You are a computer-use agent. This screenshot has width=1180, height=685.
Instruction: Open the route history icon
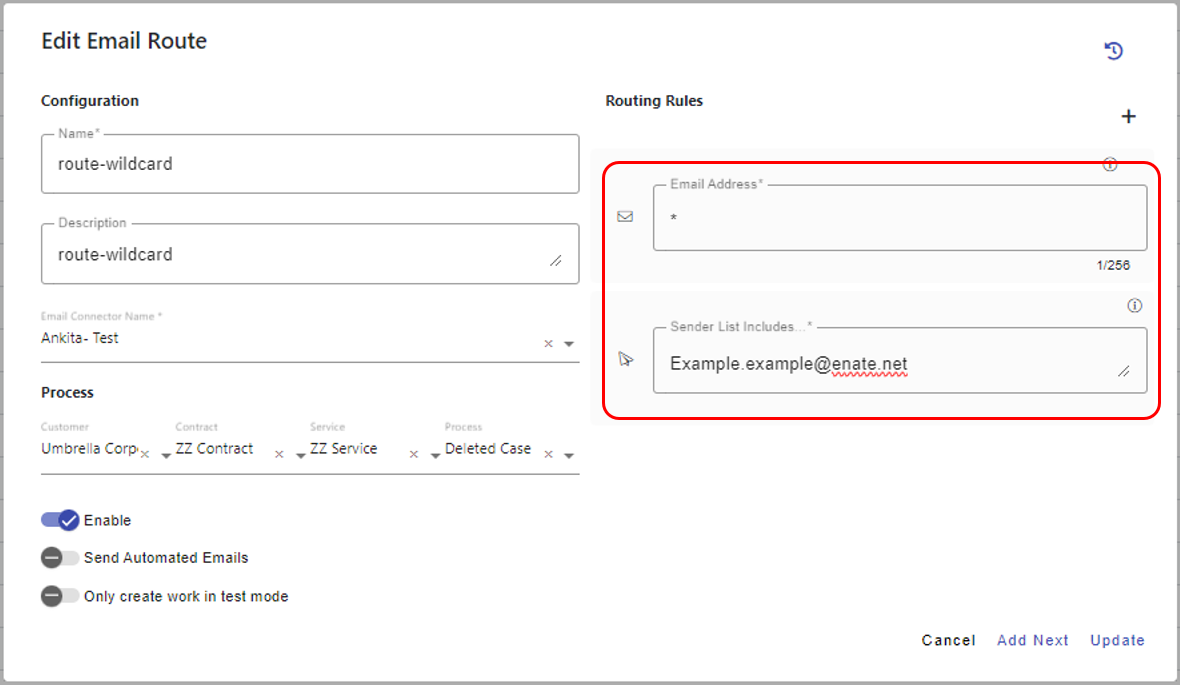tap(1113, 51)
